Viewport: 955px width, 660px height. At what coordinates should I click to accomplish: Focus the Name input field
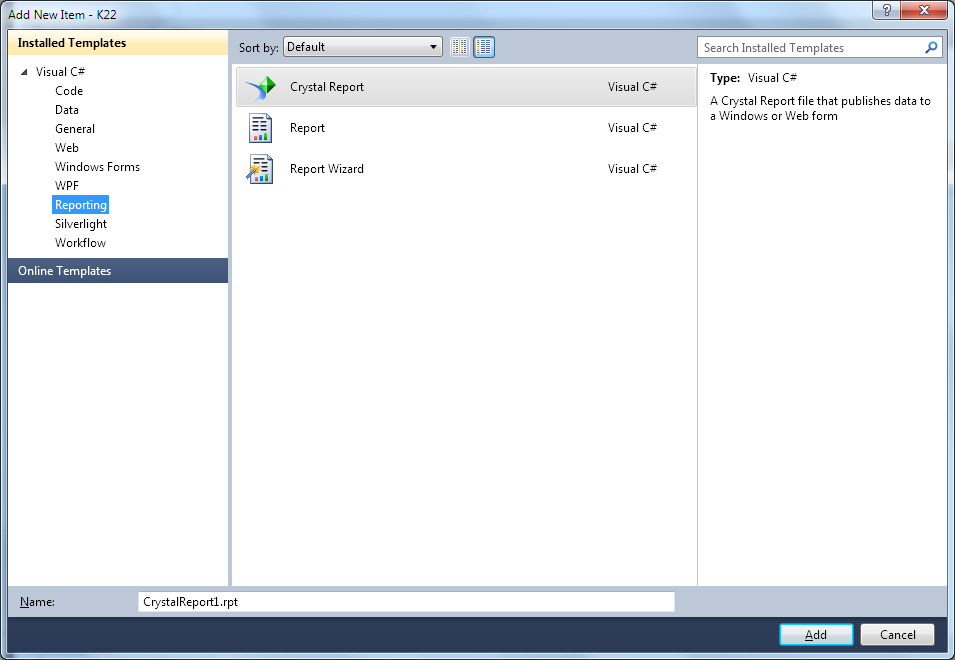[406, 602]
